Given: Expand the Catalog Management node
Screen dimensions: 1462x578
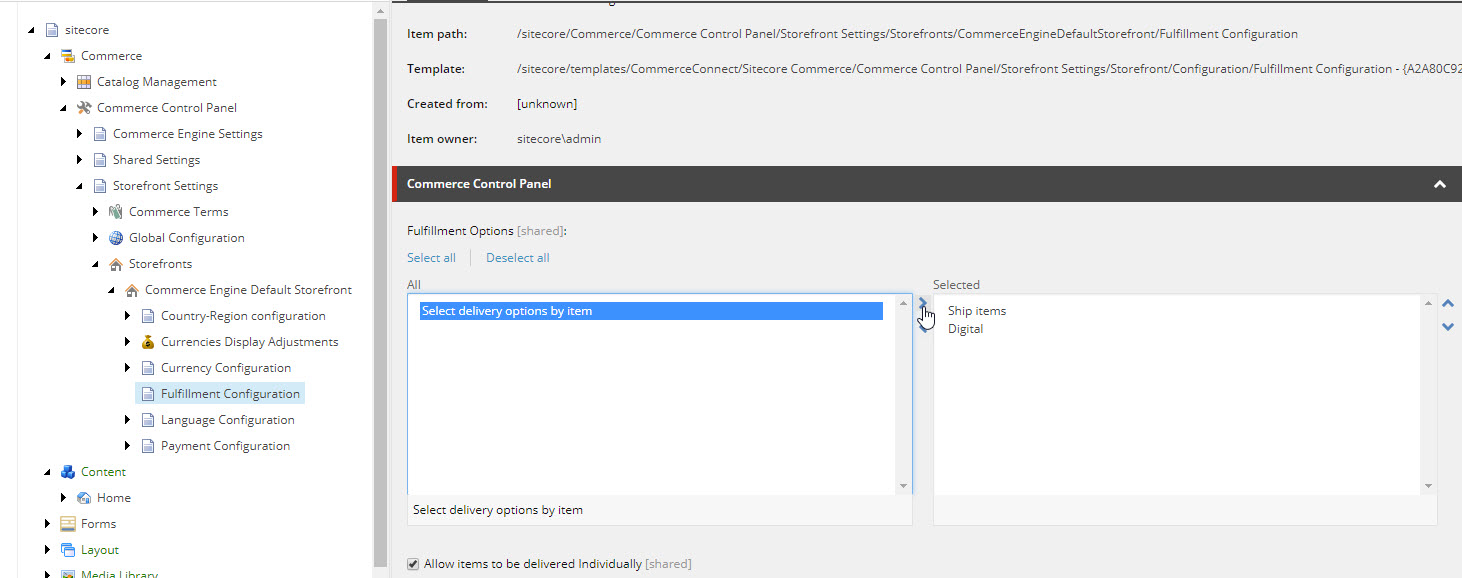Looking at the screenshot, I should (x=64, y=82).
